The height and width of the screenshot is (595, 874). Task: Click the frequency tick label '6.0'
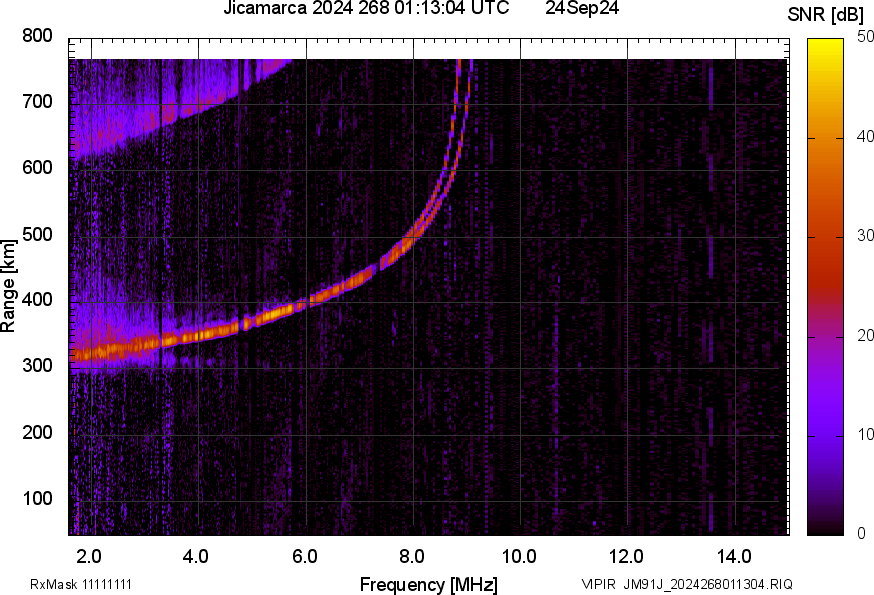(304, 557)
